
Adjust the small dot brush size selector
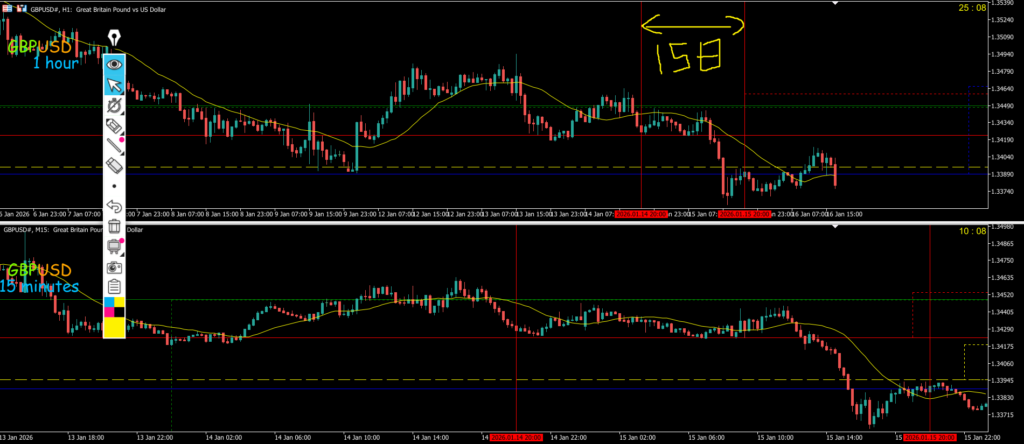click(x=114, y=186)
